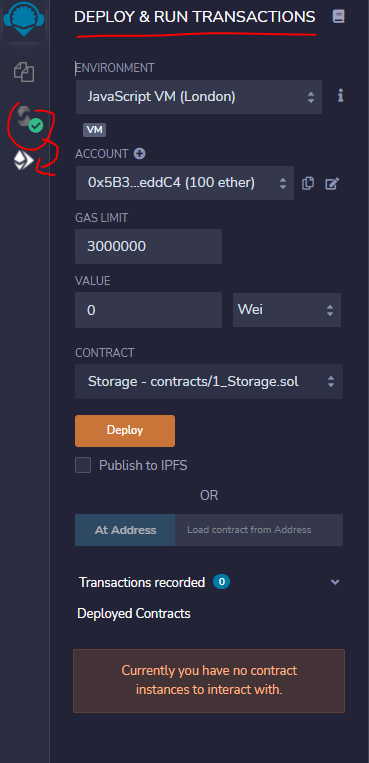
Task: Expand the Transactions recorded section
Action: point(209,582)
